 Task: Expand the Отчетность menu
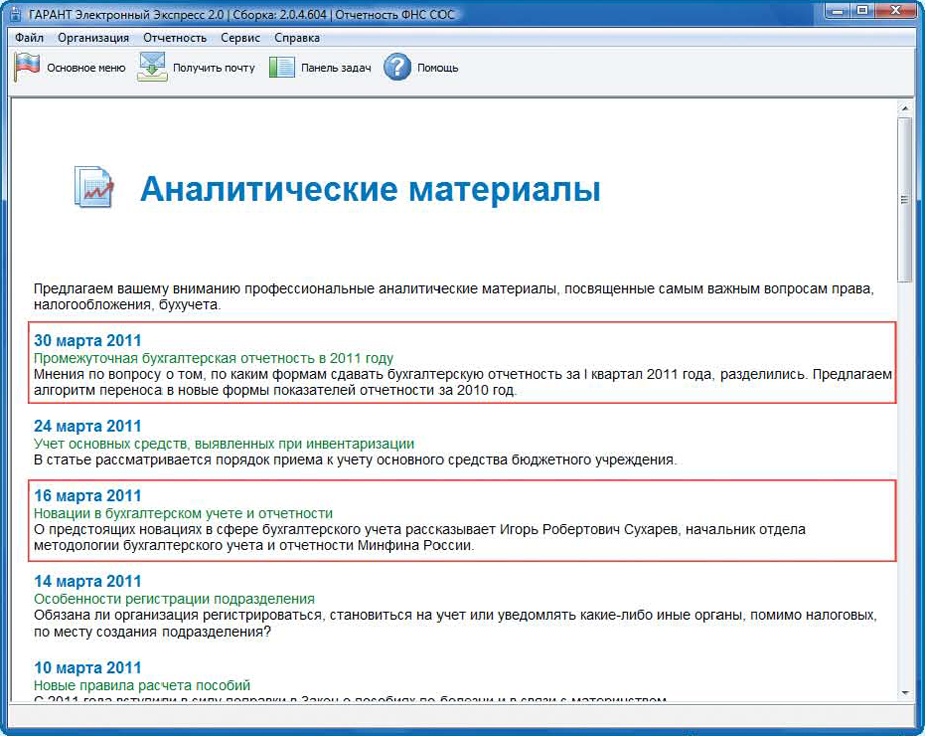click(174, 38)
